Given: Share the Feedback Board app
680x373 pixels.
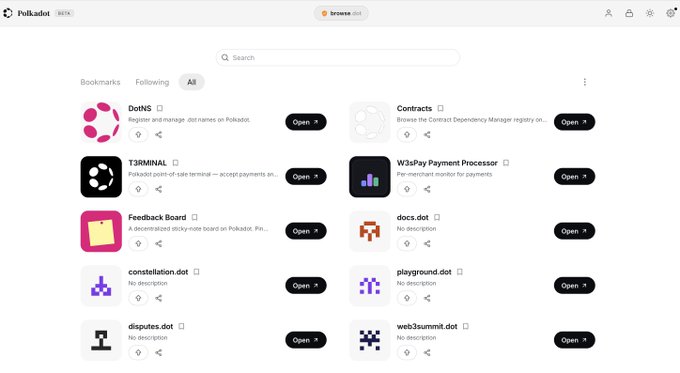Looking at the screenshot, I should 159,244.
